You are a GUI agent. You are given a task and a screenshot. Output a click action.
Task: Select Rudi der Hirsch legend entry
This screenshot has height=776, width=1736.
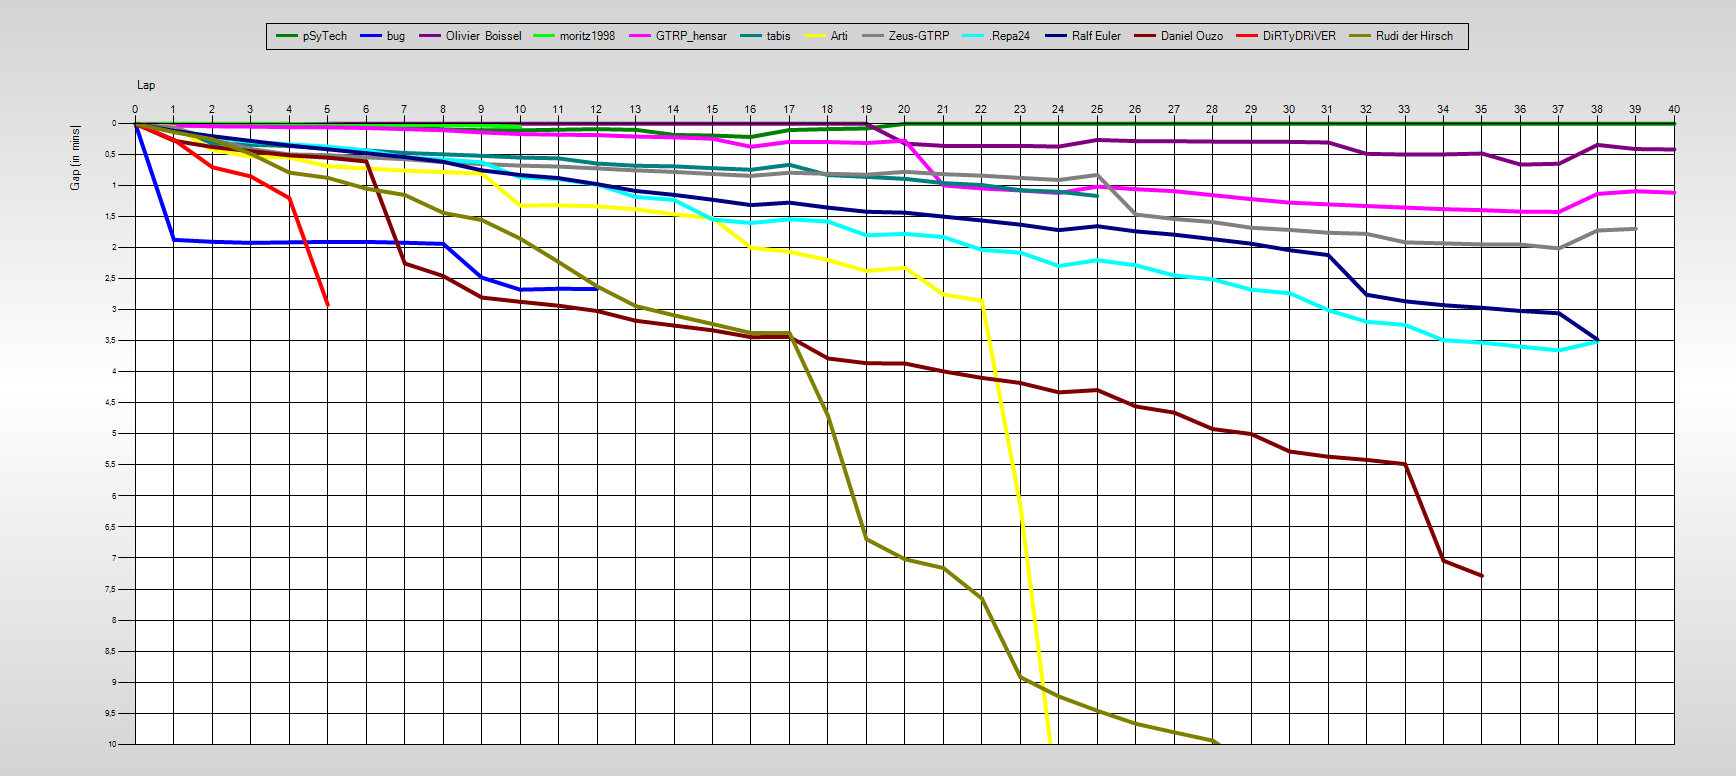point(1414,36)
